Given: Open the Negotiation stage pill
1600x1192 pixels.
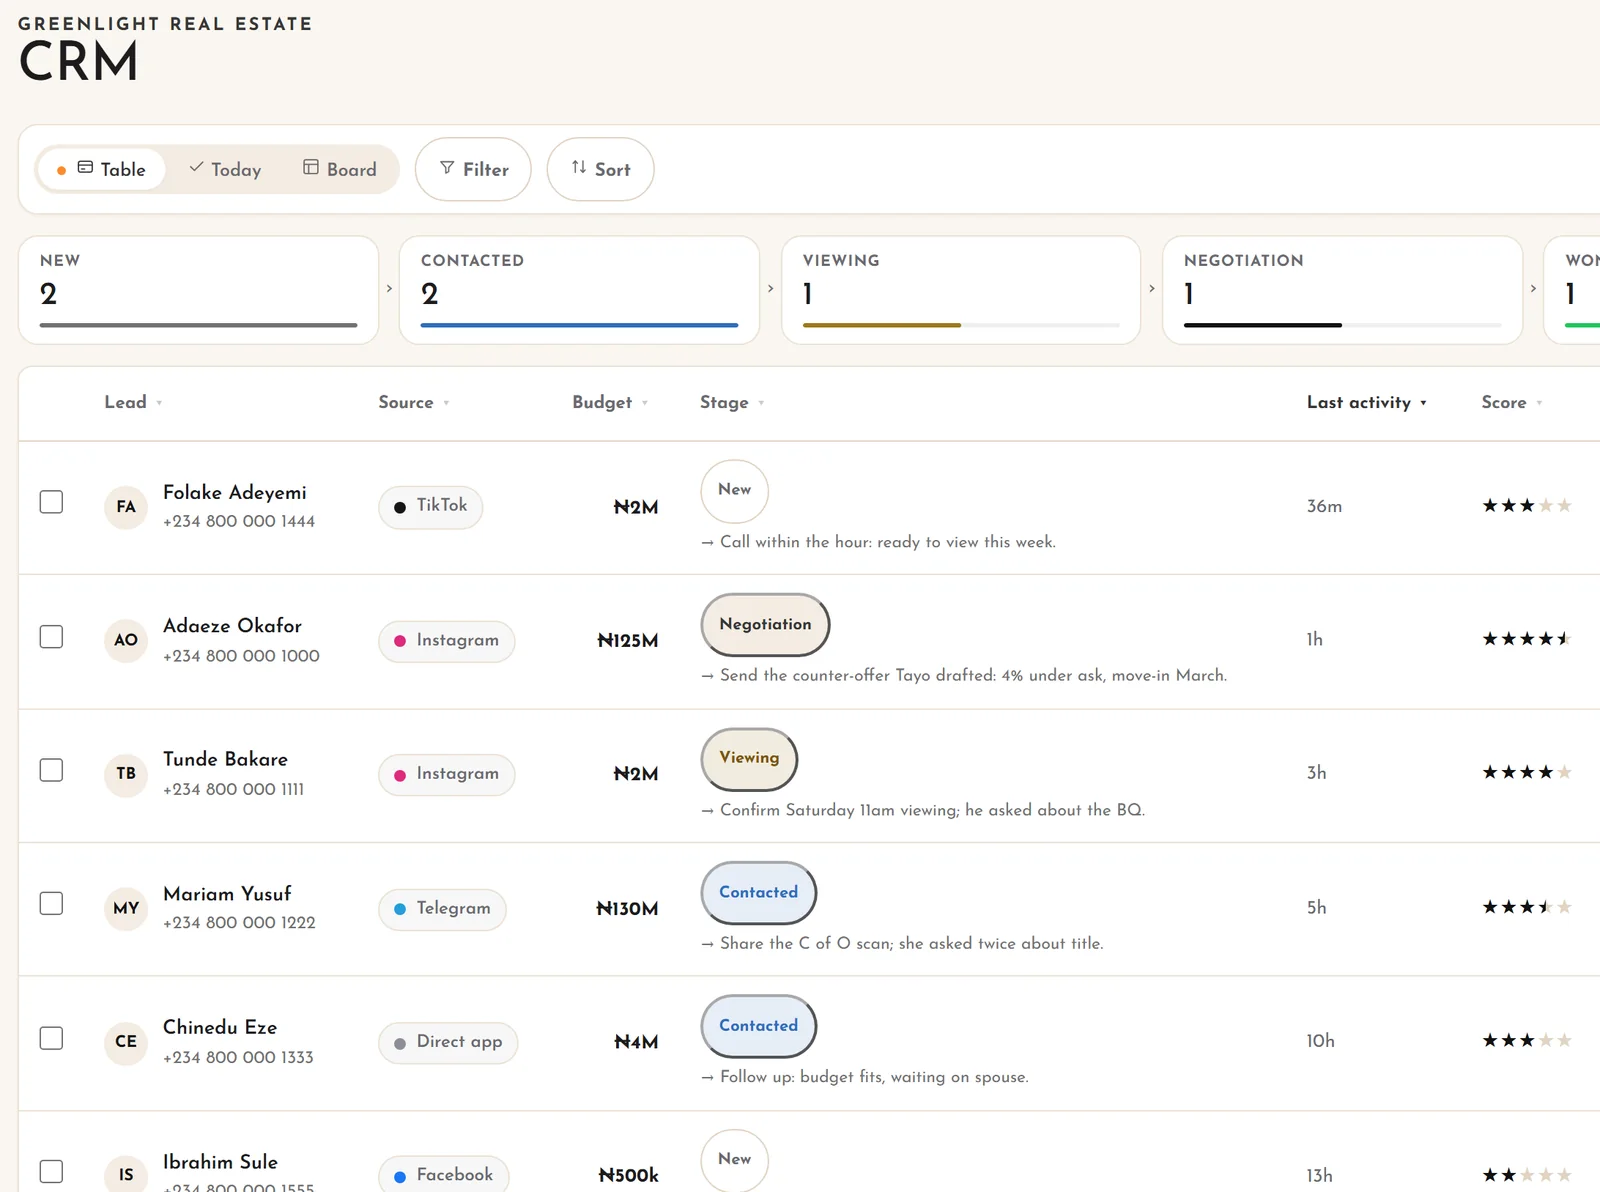Looking at the screenshot, I should [766, 625].
